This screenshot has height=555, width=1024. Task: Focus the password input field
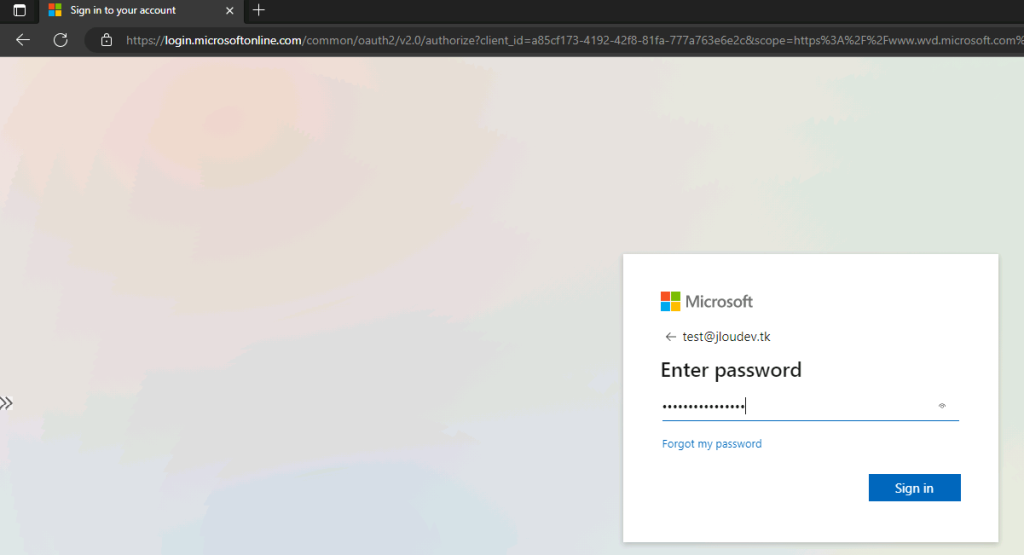coord(810,406)
